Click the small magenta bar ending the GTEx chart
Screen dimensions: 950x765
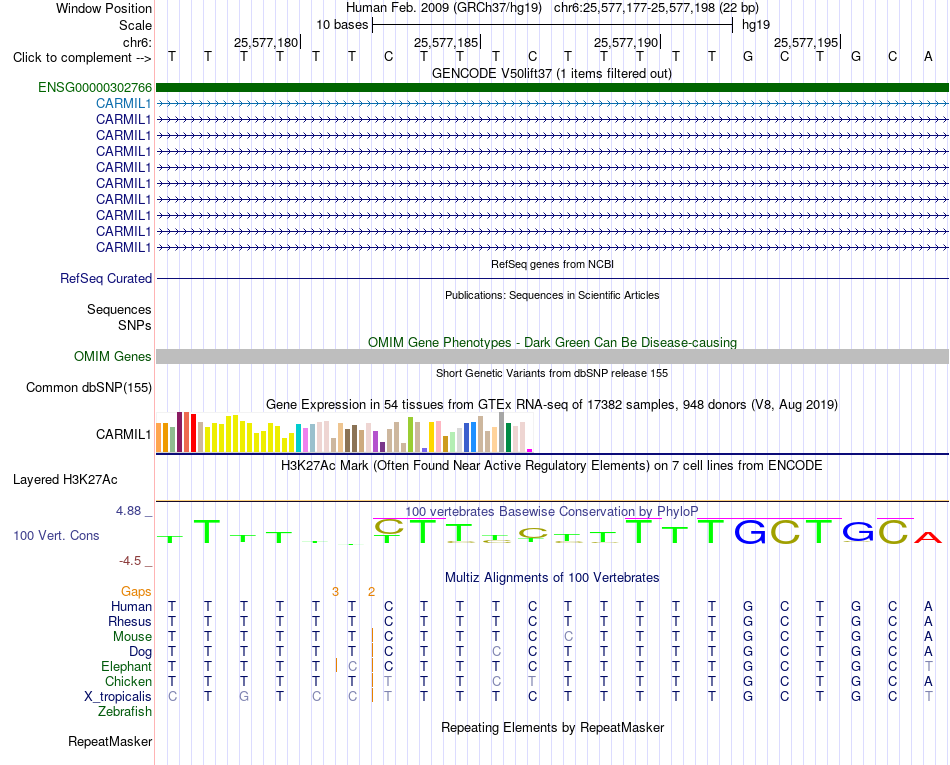(x=530, y=450)
